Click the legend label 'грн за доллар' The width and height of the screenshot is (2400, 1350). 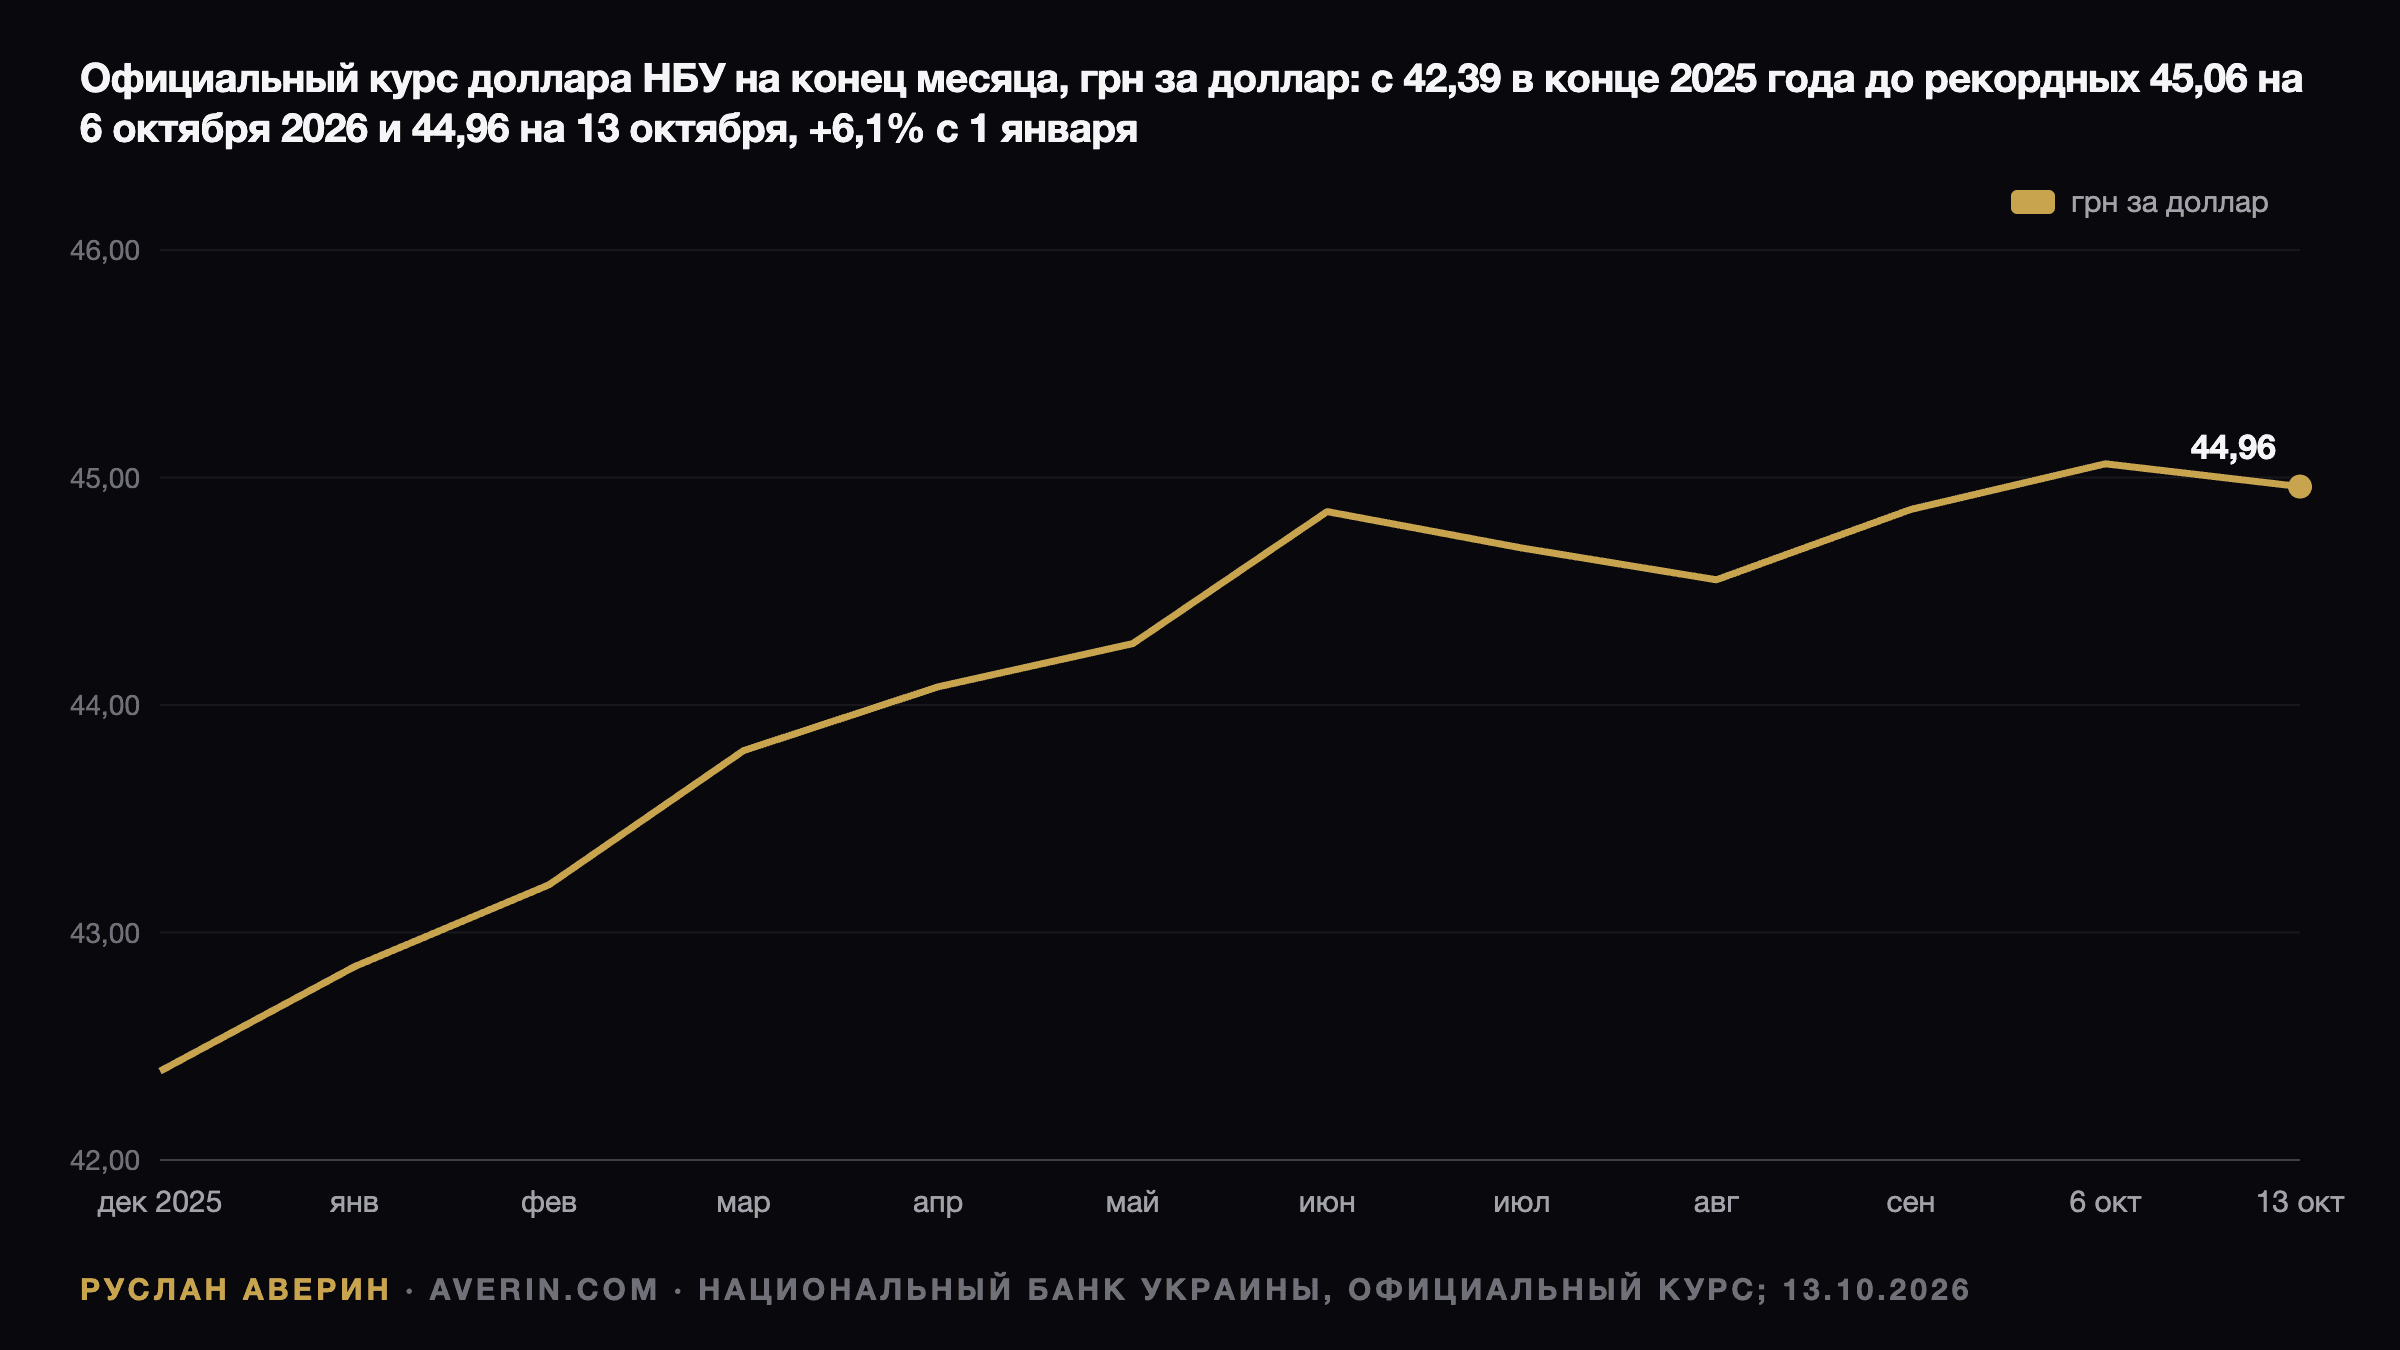pyautogui.click(x=2169, y=203)
